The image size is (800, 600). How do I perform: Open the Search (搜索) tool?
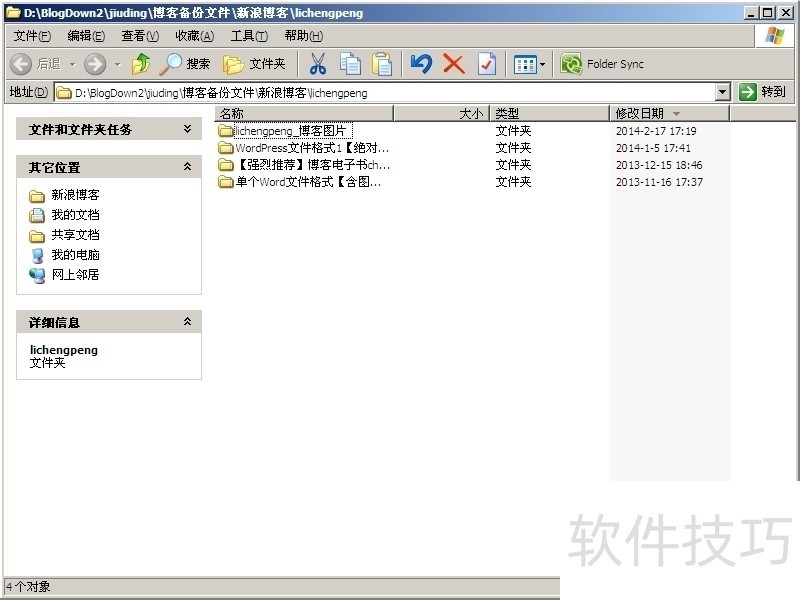click(x=186, y=64)
